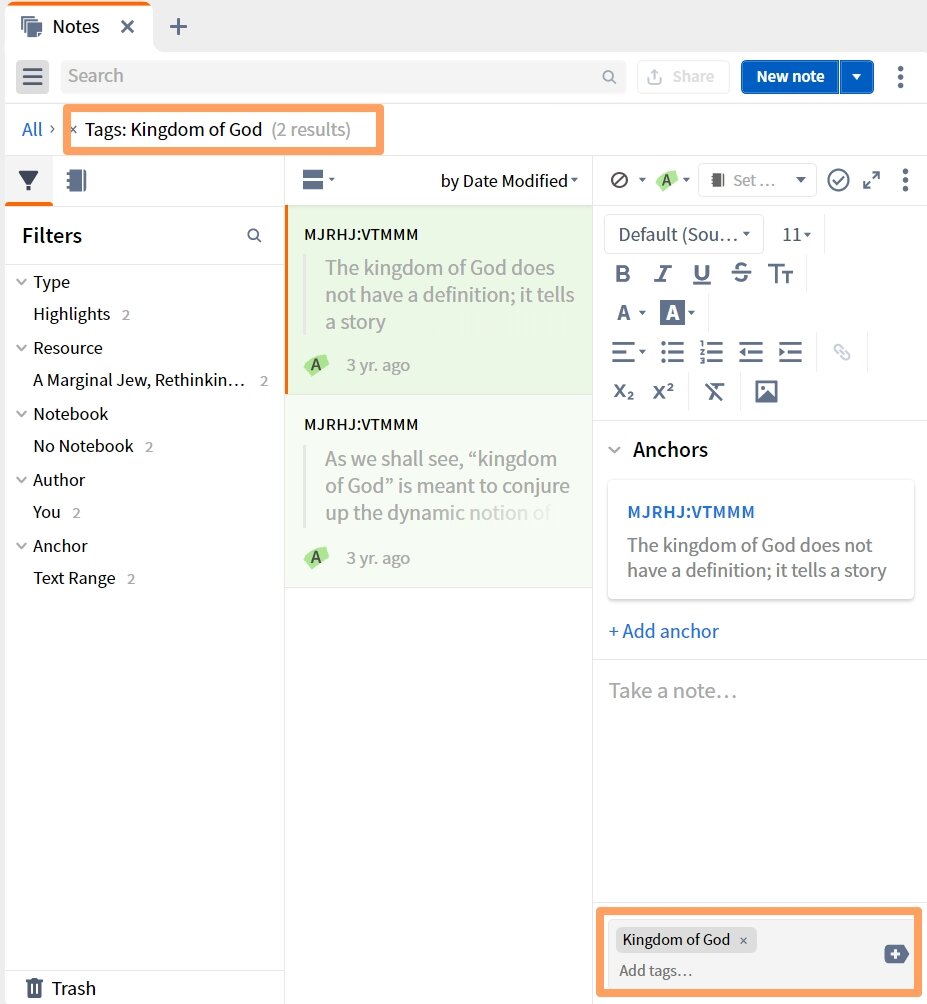Screen dimensions: 927x1004
Task: Remove the Kingdom of God tag chip
Action: [743, 941]
